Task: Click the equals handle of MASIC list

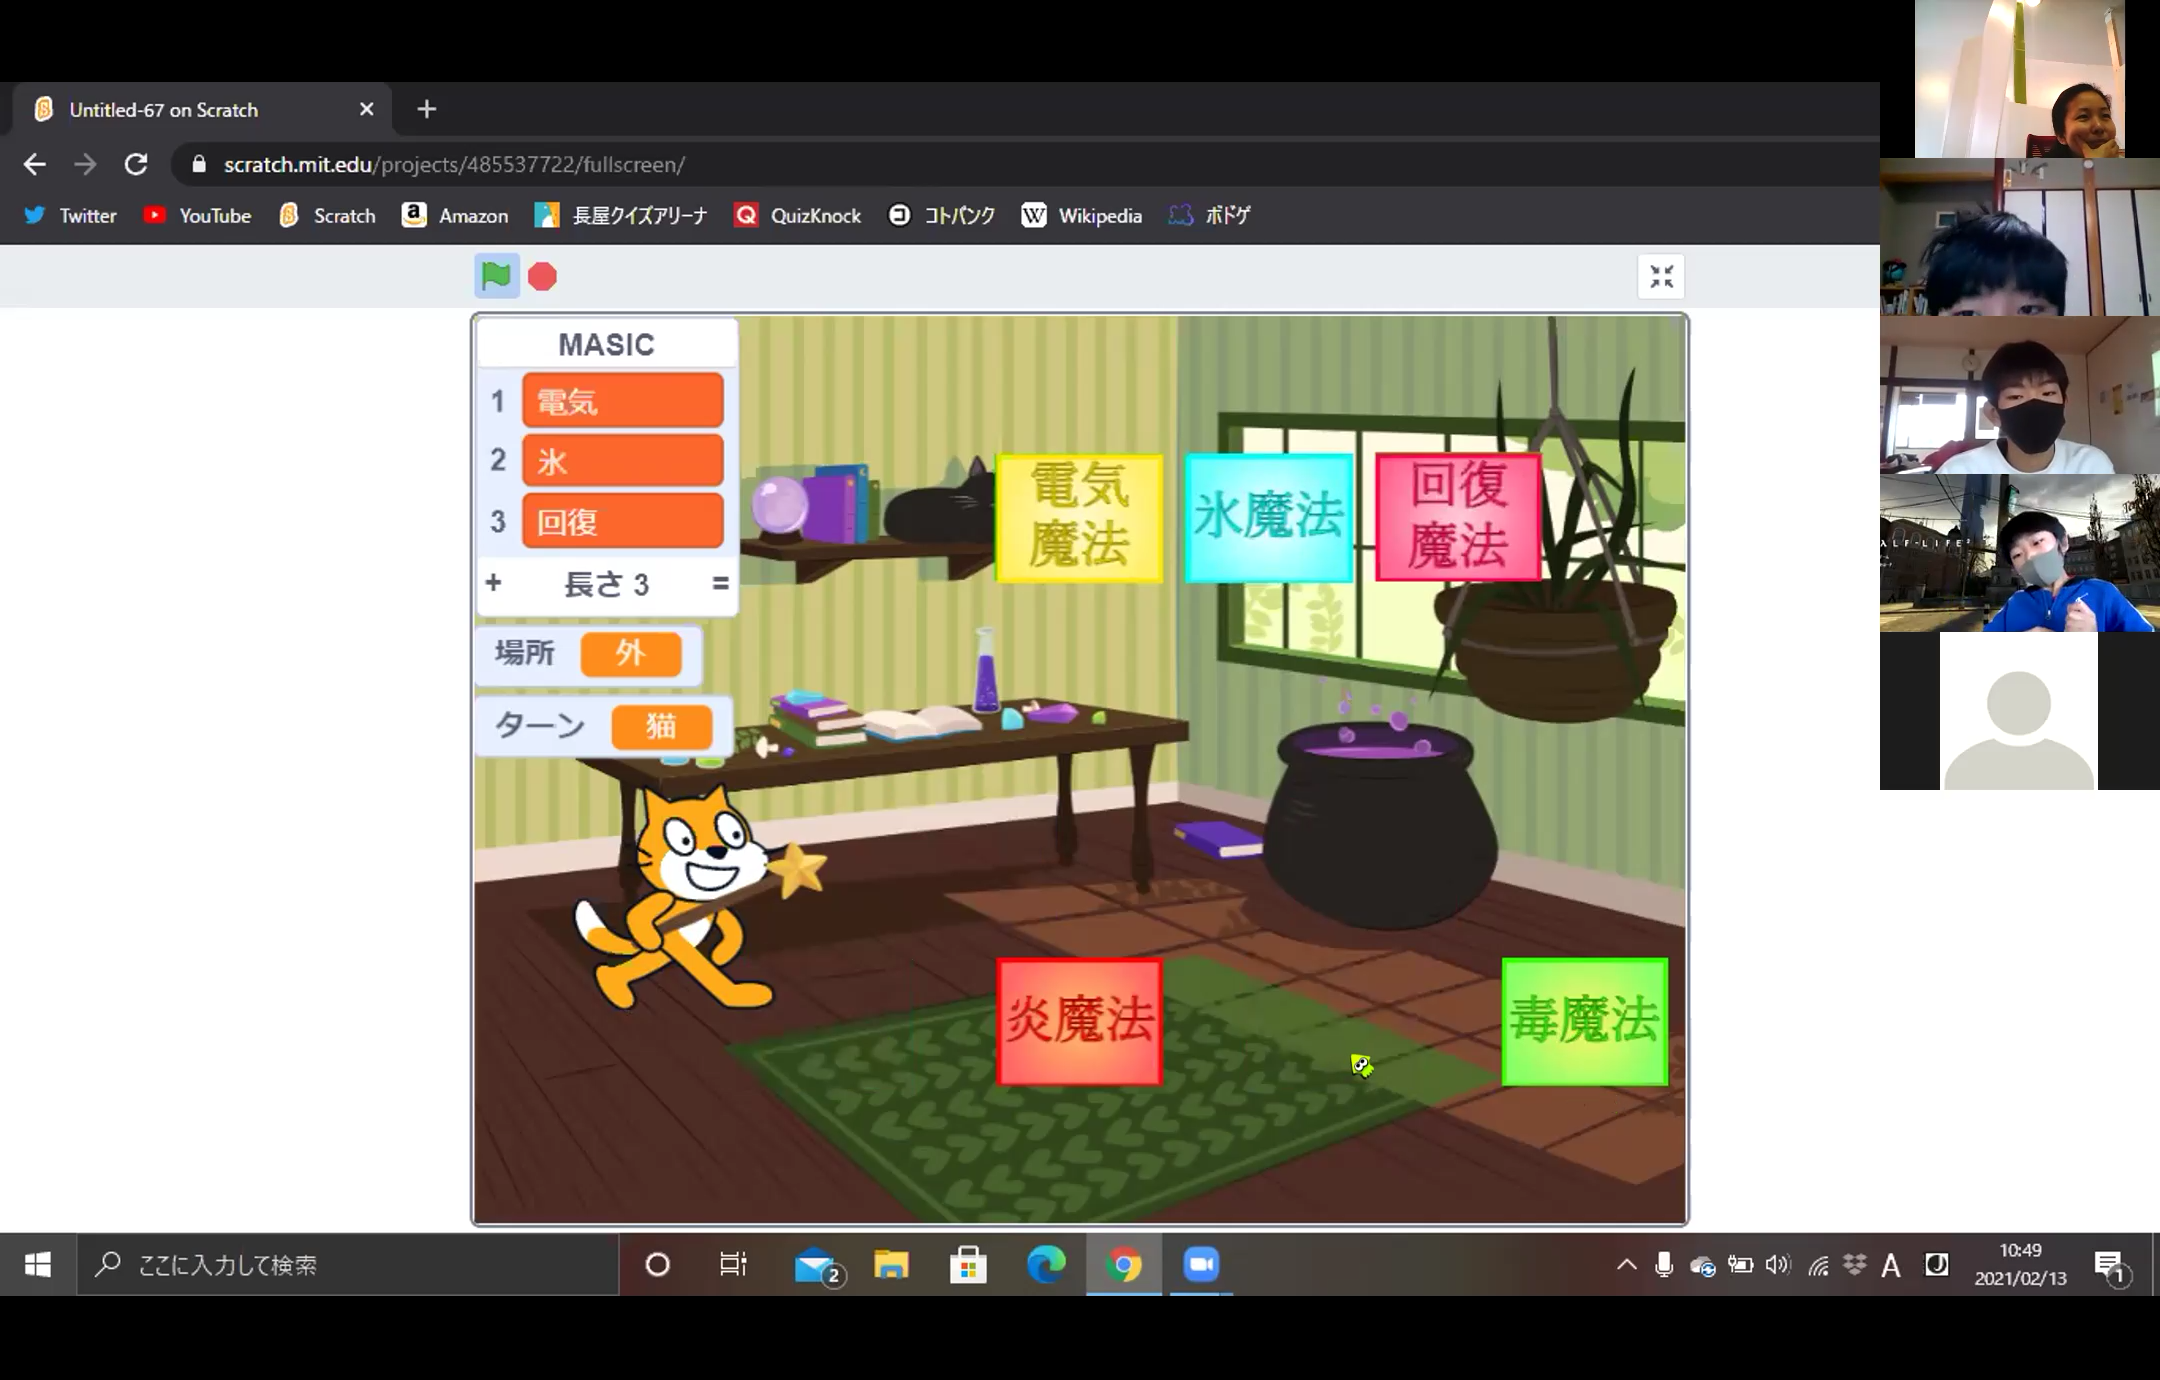Action: (720, 583)
